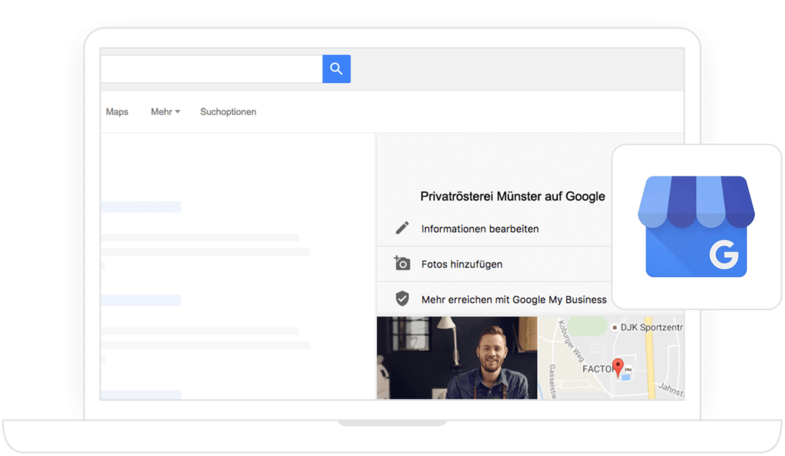Viewport: 785px width, 456px height.
Task: Click the shield checkmark icon
Action: tap(402, 299)
